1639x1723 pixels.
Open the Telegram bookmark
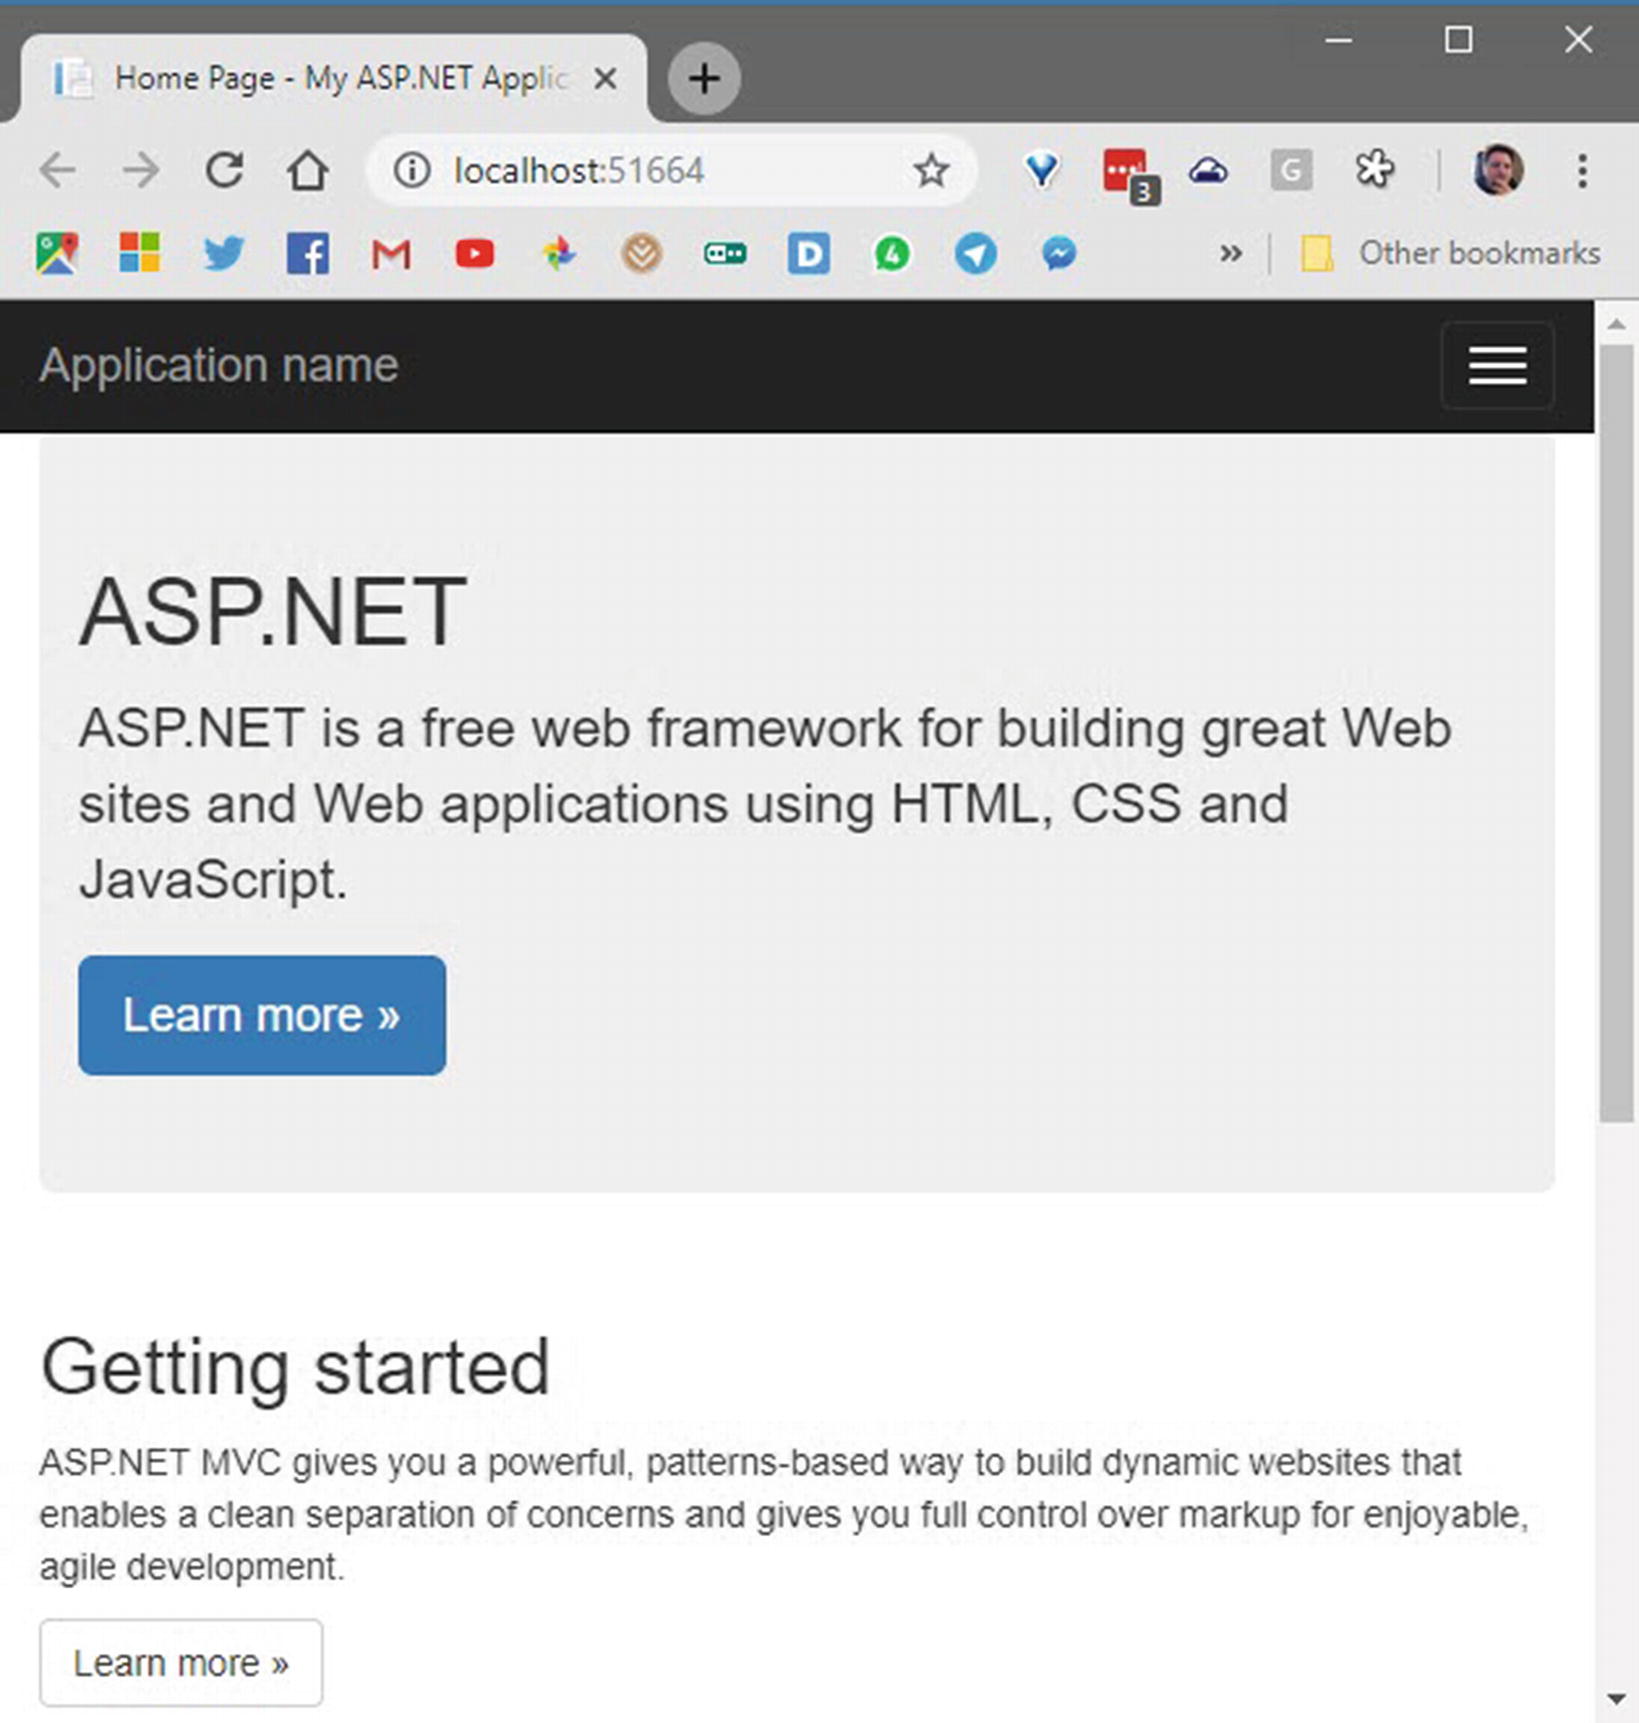pyautogui.click(x=975, y=254)
